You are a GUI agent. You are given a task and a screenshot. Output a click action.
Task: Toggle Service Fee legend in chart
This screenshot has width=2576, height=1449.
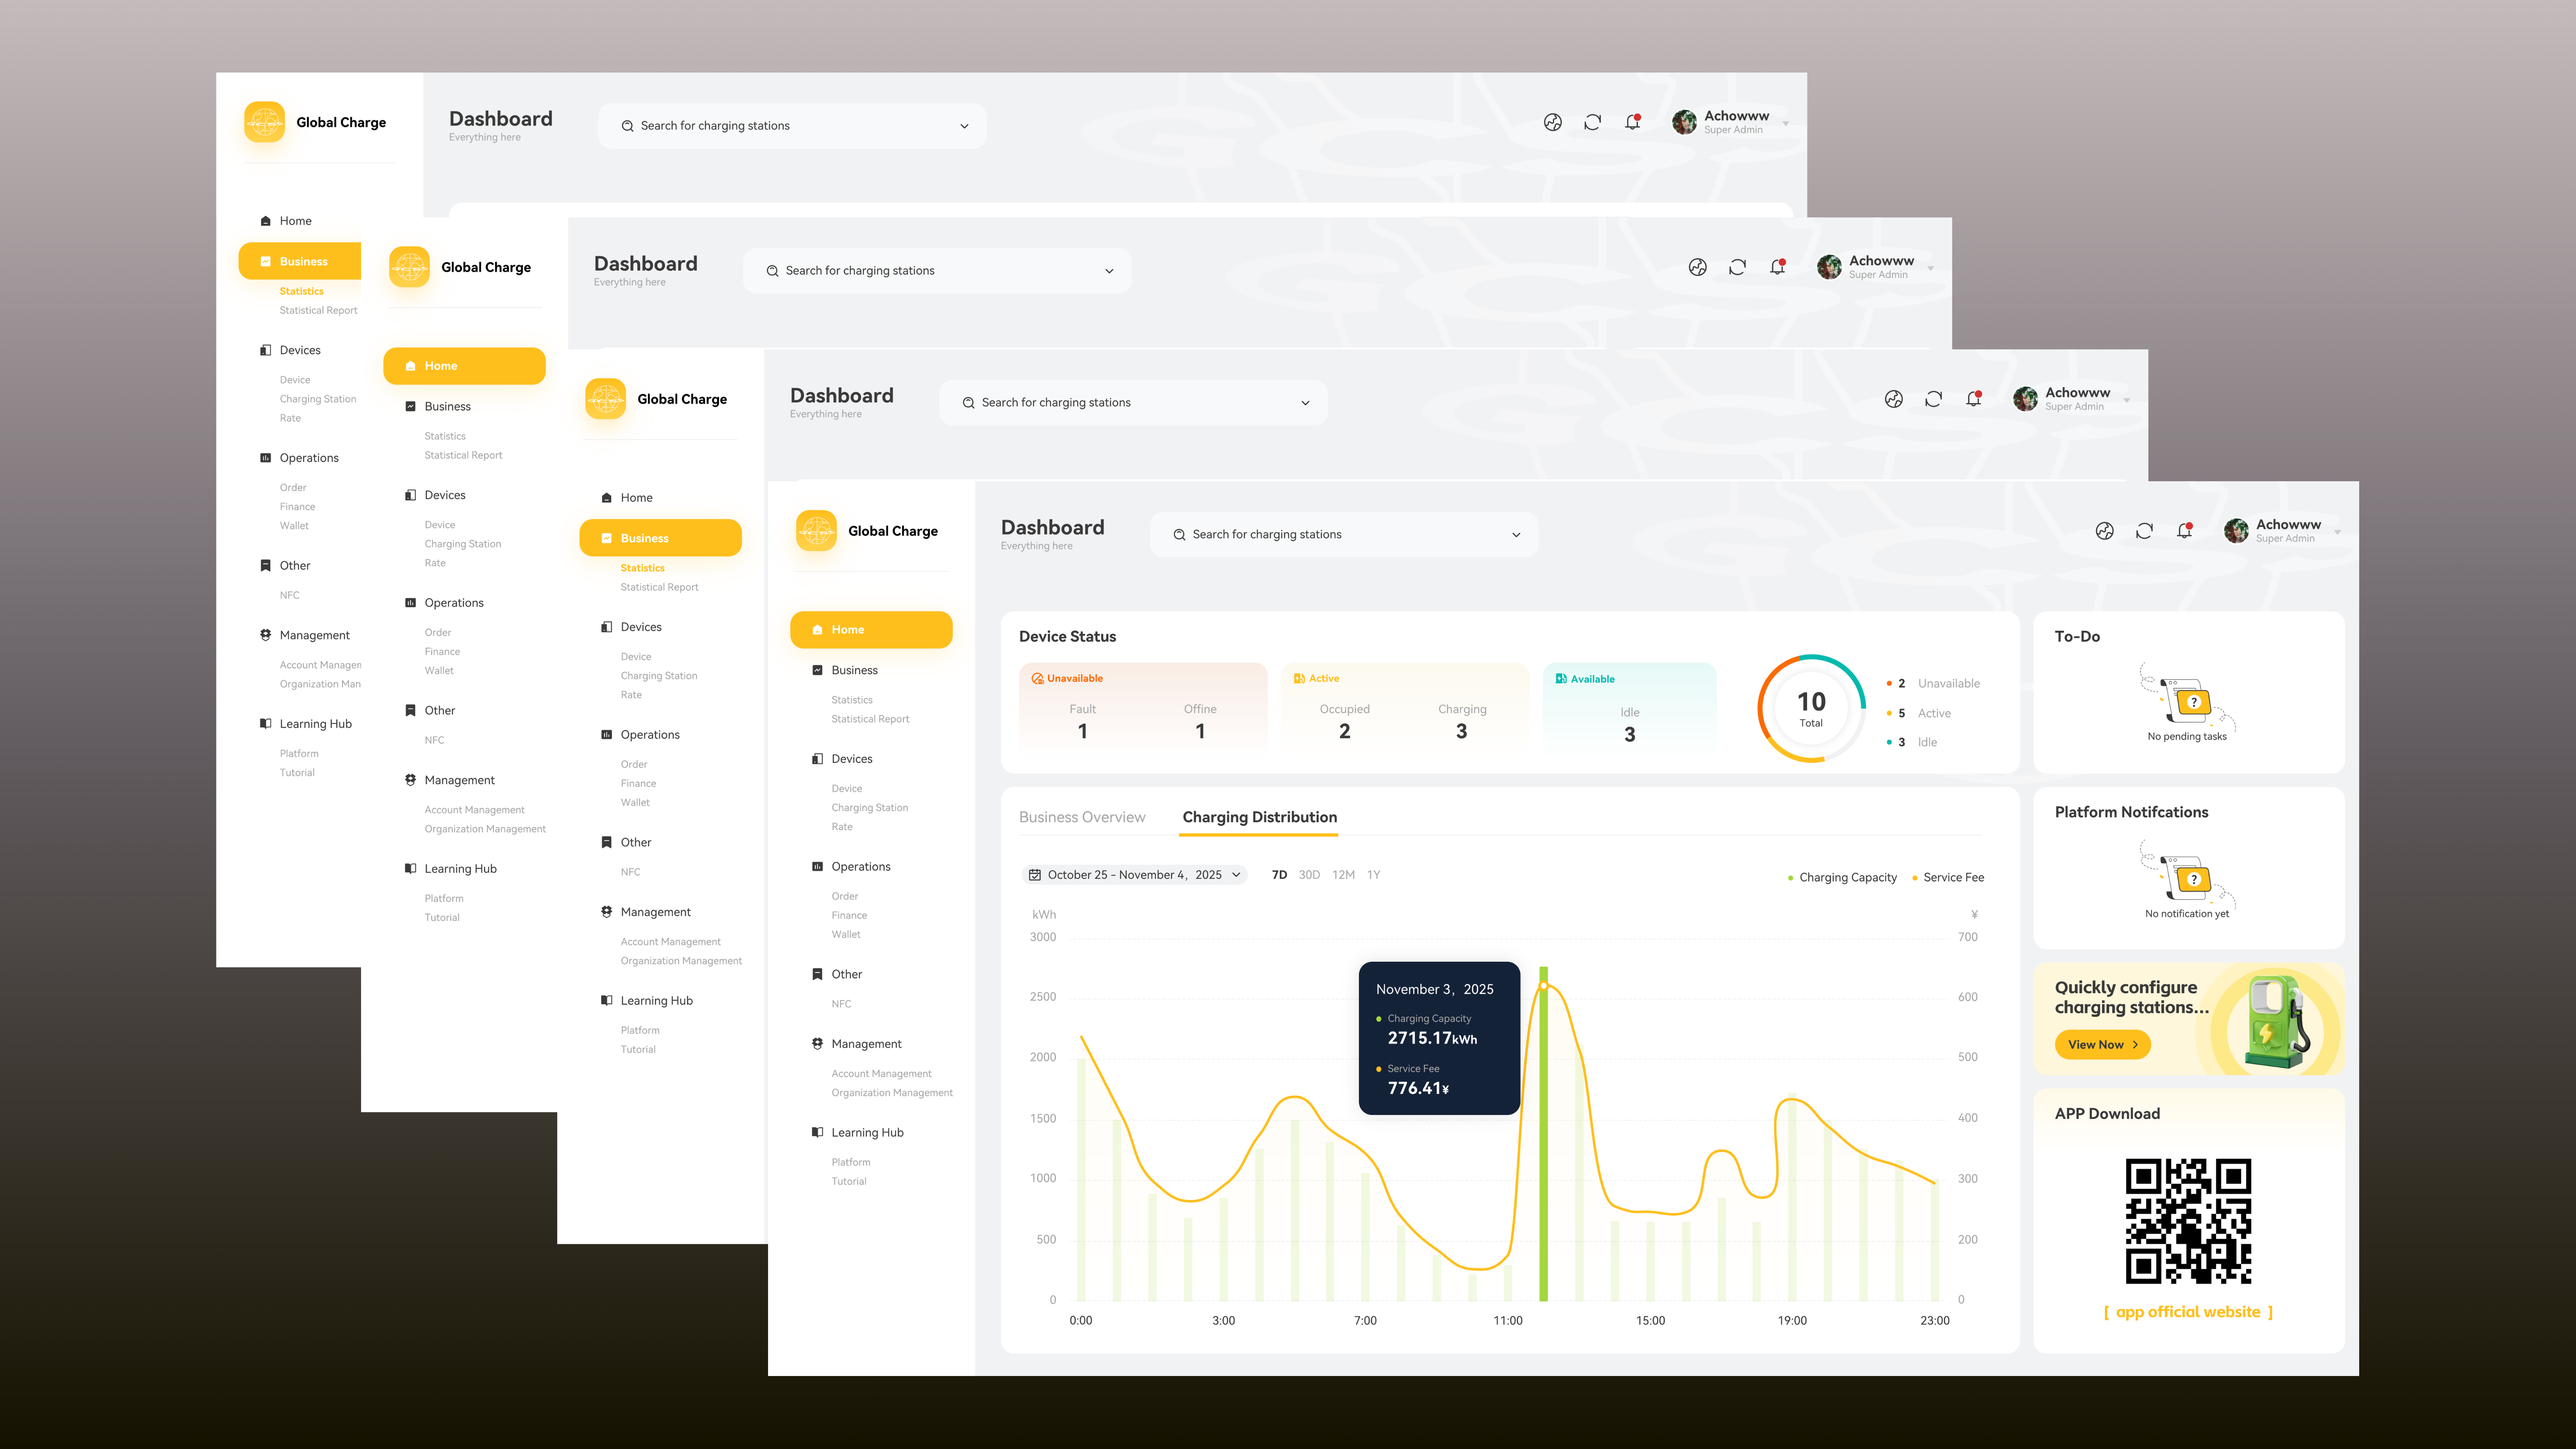tap(1947, 878)
